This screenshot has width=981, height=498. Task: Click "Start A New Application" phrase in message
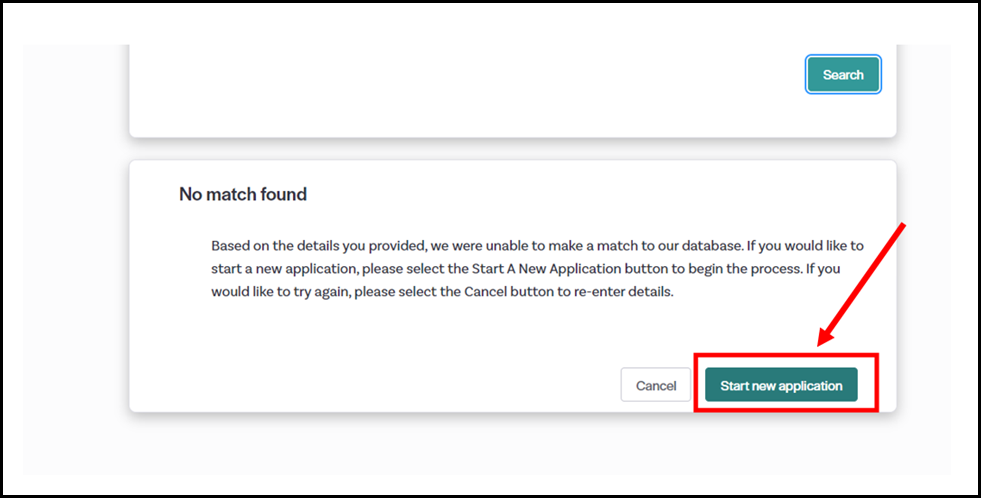[550, 269]
